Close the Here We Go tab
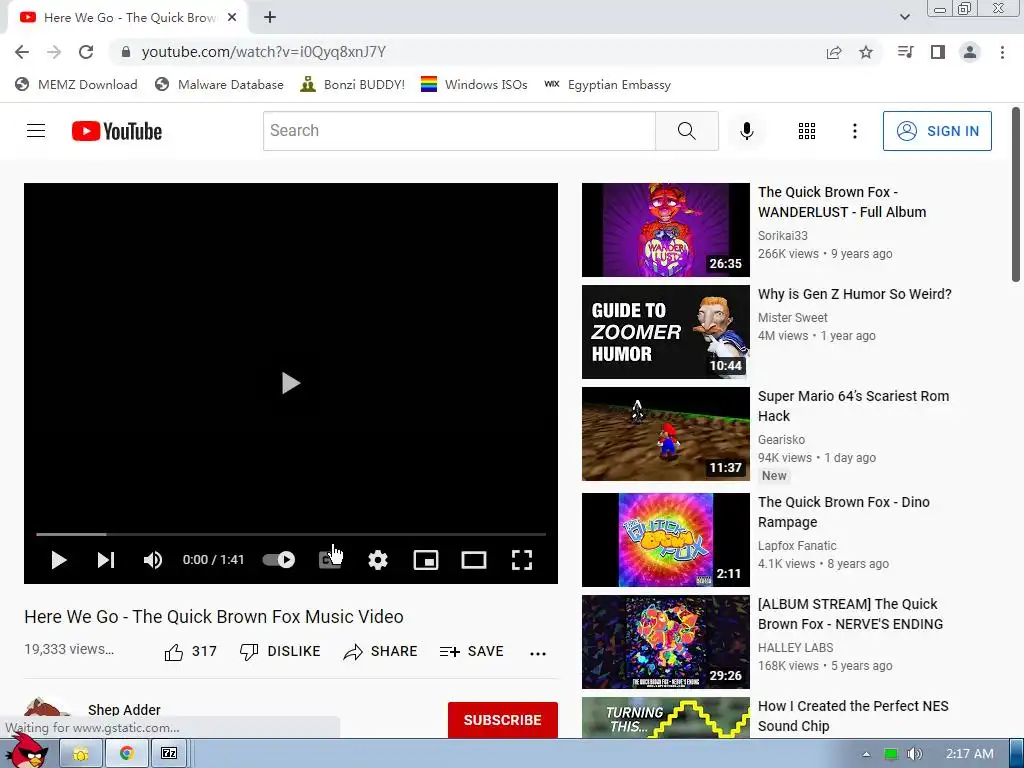This screenshot has width=1024, height=768. [x=232, y=18]
